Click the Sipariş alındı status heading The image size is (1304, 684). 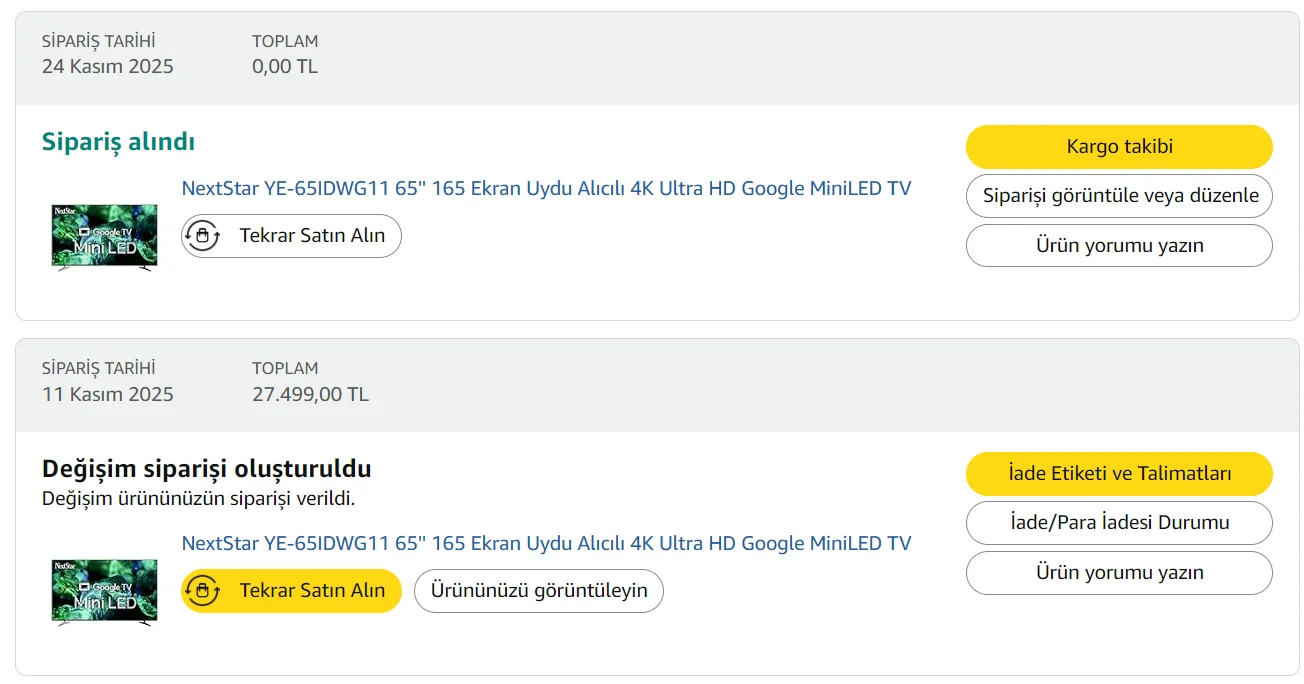coord(118,142)
